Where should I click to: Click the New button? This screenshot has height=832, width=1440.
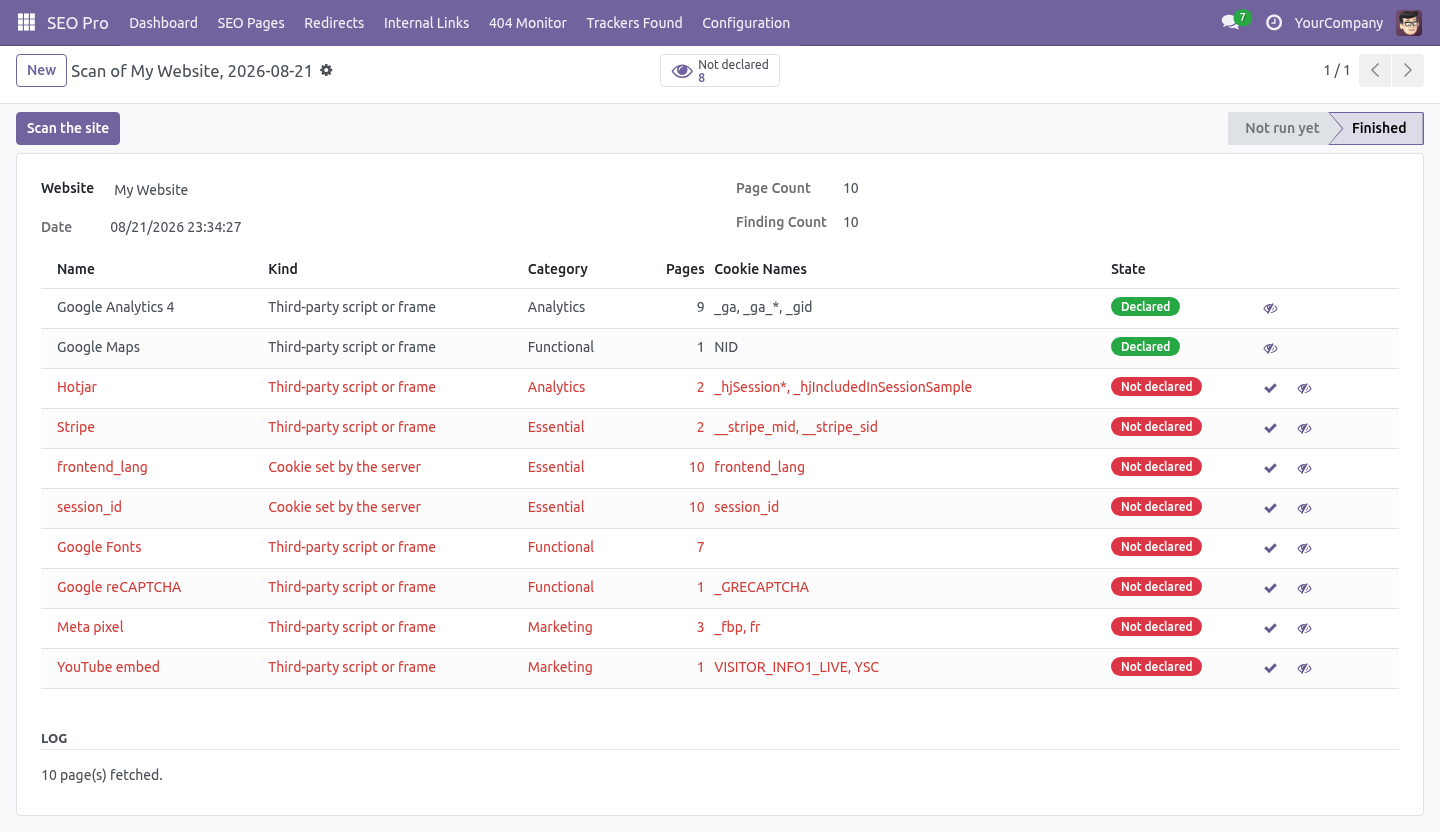[x=41, y=70]
